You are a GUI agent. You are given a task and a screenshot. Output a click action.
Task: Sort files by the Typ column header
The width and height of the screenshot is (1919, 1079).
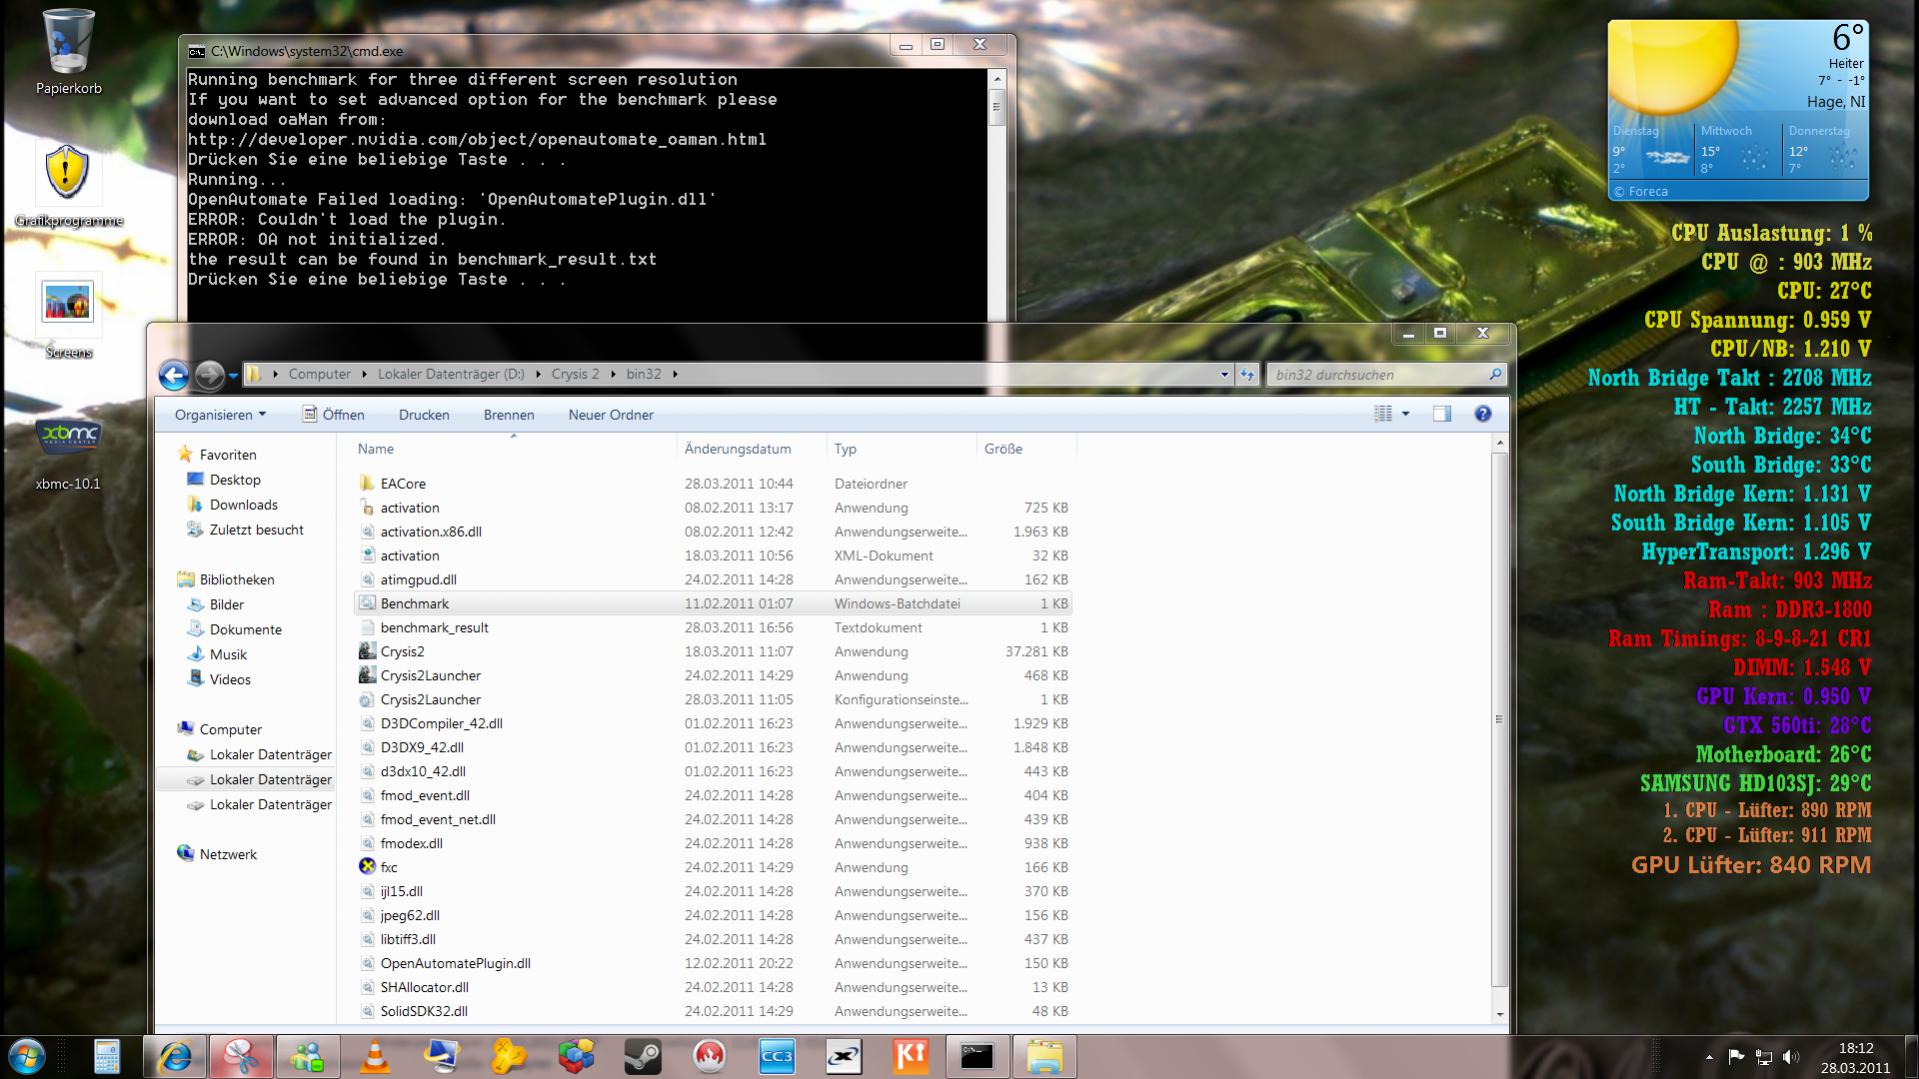click(901, 449)
